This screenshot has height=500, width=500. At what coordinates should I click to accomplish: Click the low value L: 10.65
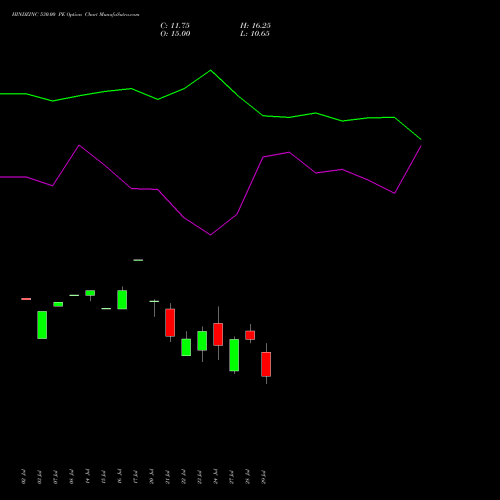click(255, 34)
